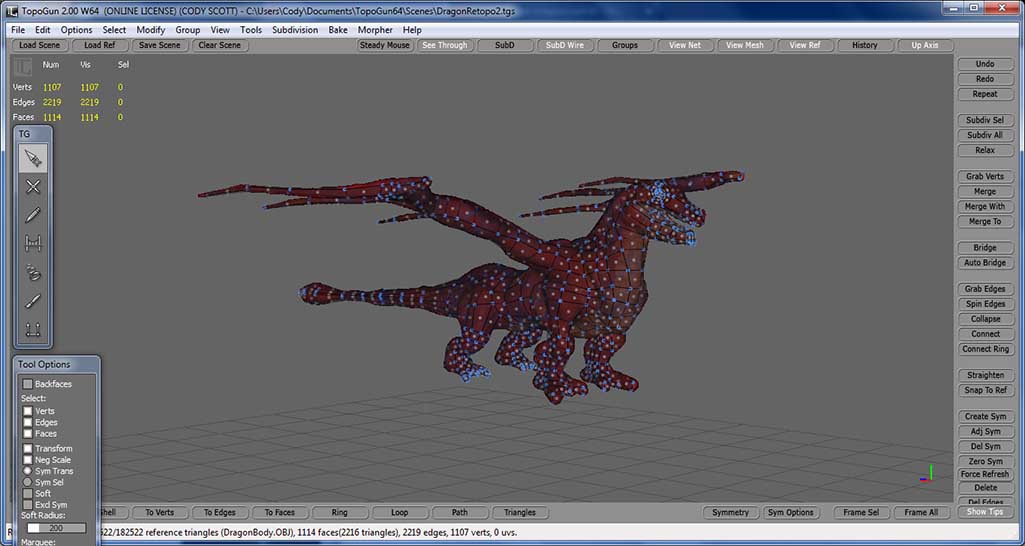Viewport: 1025px width, 546px height.
Task: Click the Spin Edges button
Action: (x=985, y=304)
